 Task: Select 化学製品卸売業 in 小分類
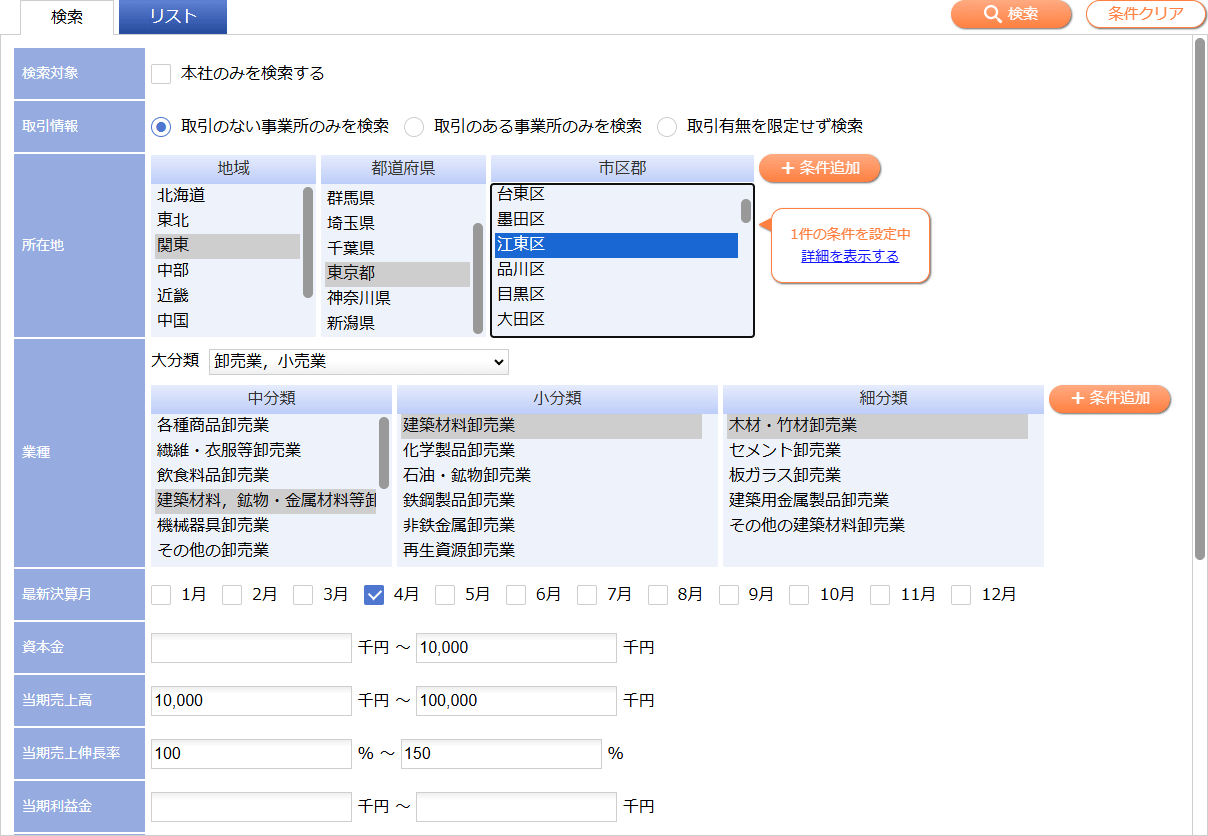tap(551, 451)
